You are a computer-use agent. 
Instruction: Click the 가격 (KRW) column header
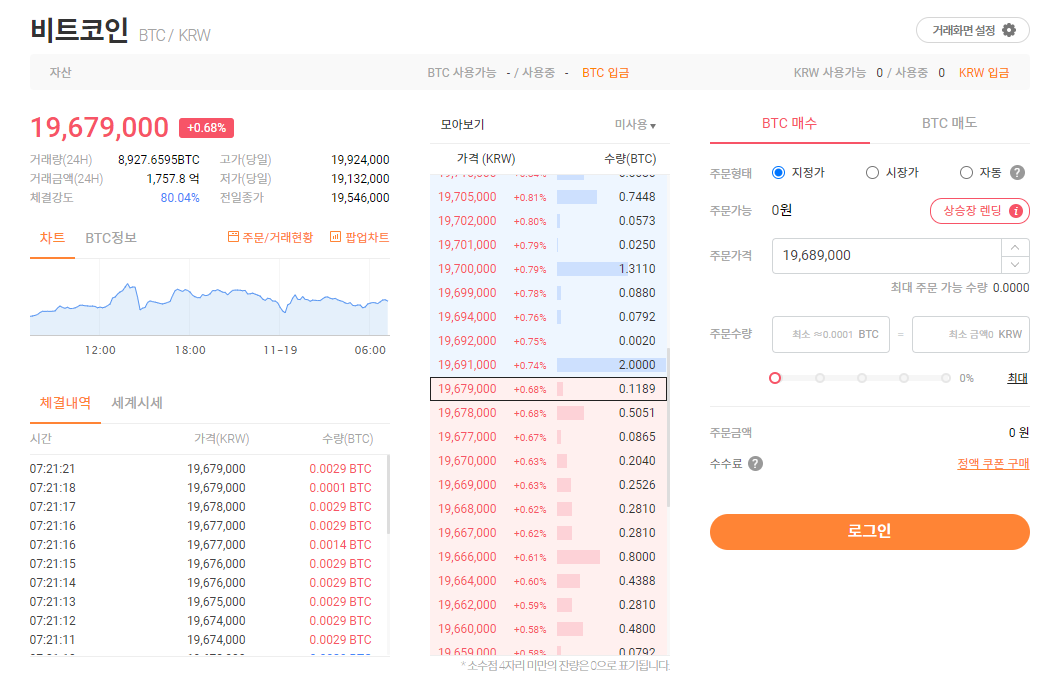(x=486, y=159)
